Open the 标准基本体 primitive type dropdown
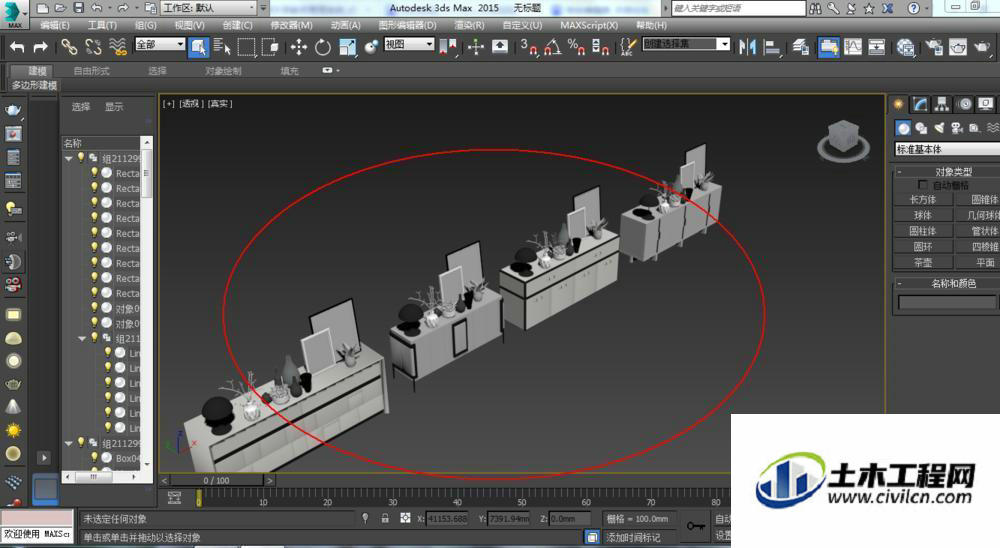Screen dimensions: 1000x548 [947, 149]
